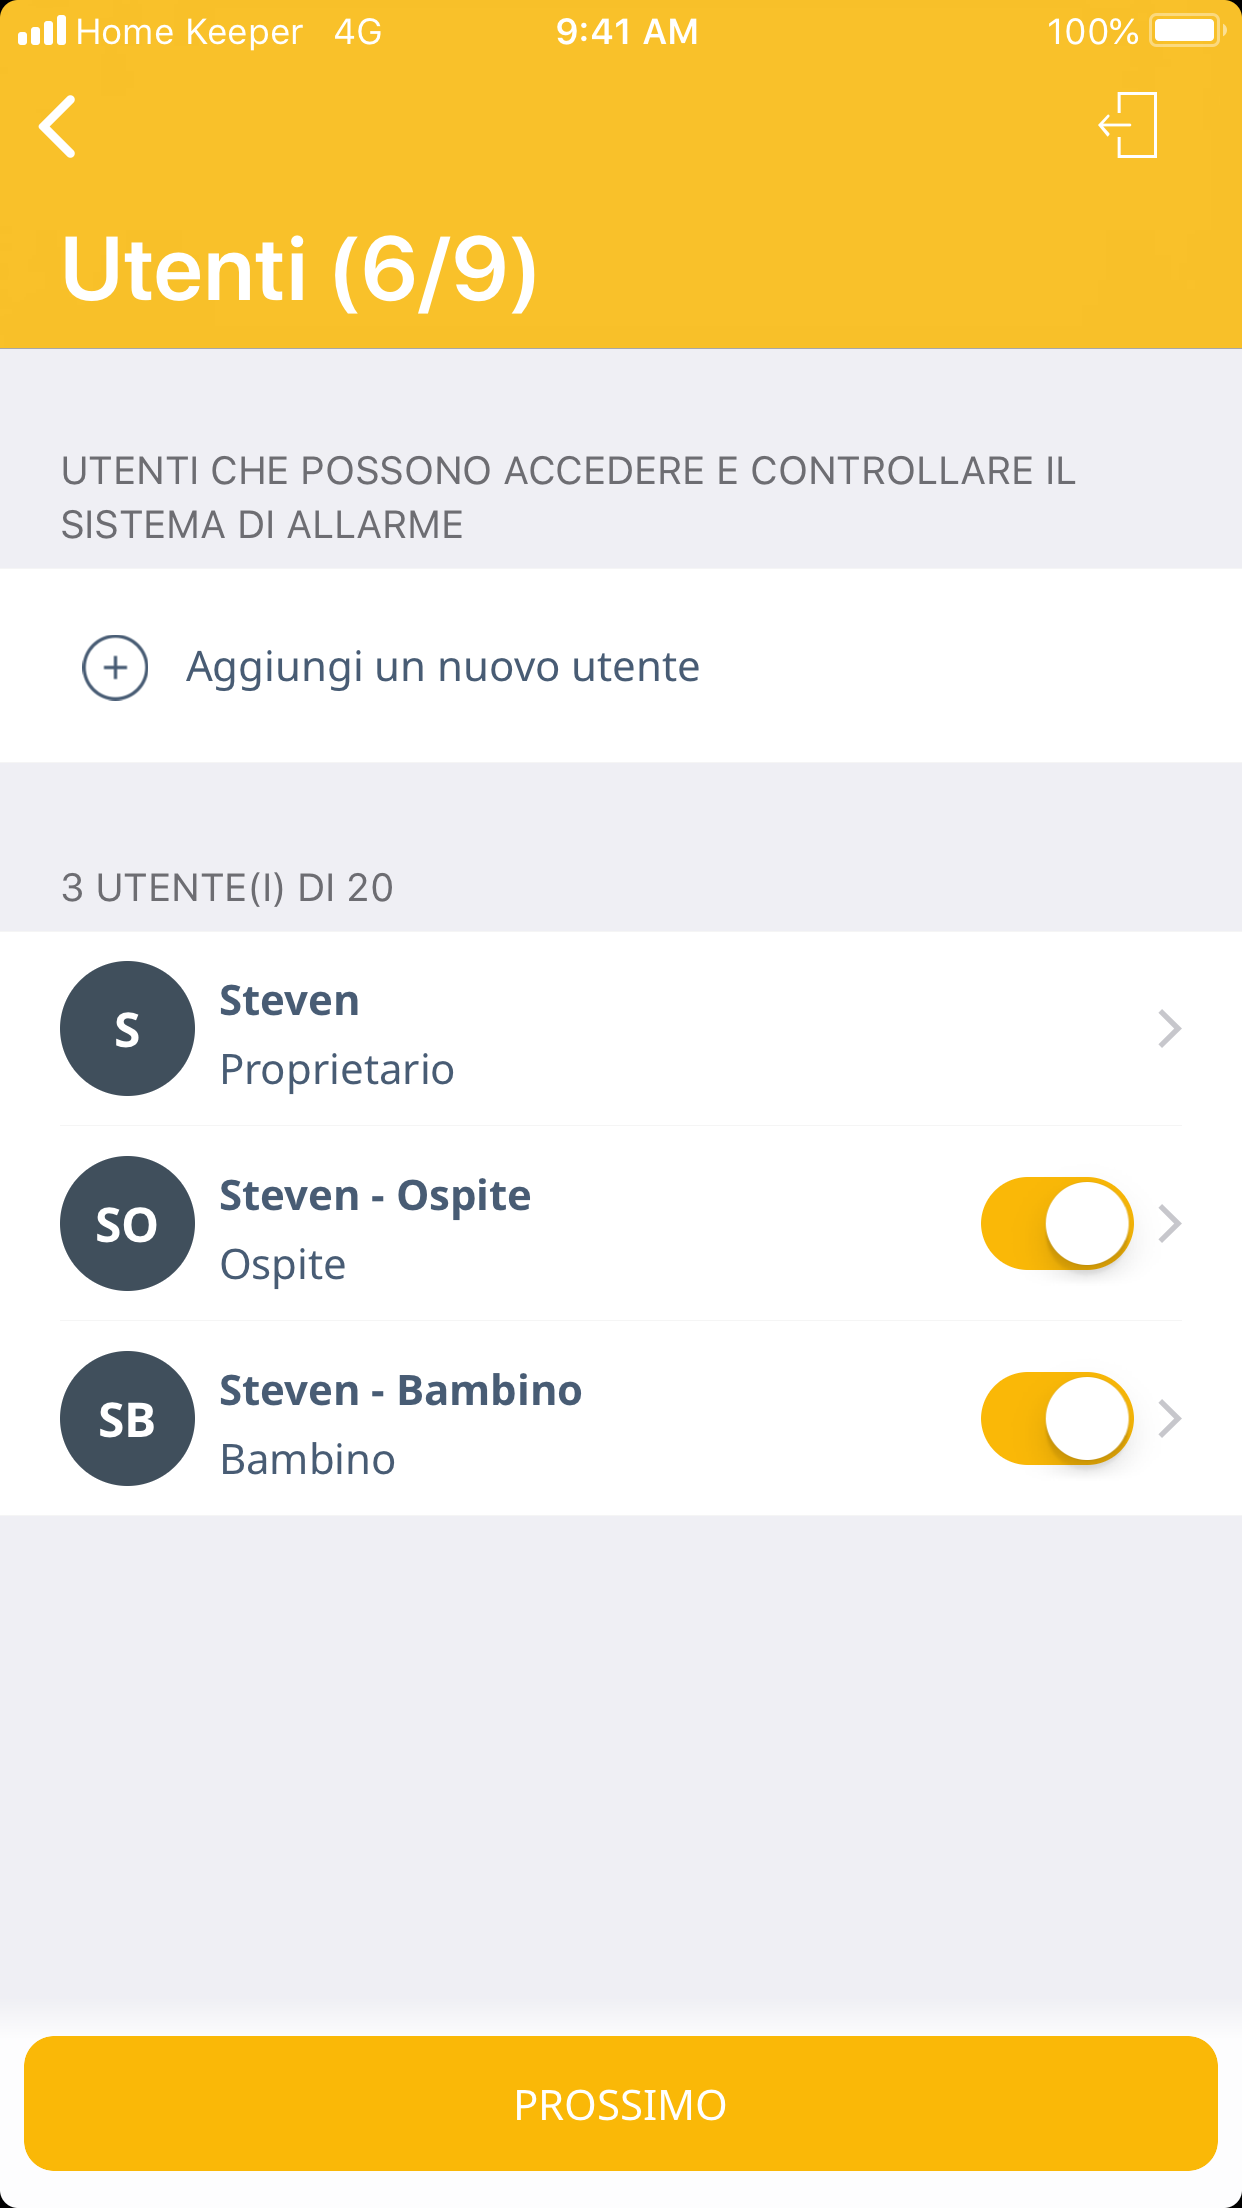Disable the Steven - Ospite toggle

coord(1056,1223)
